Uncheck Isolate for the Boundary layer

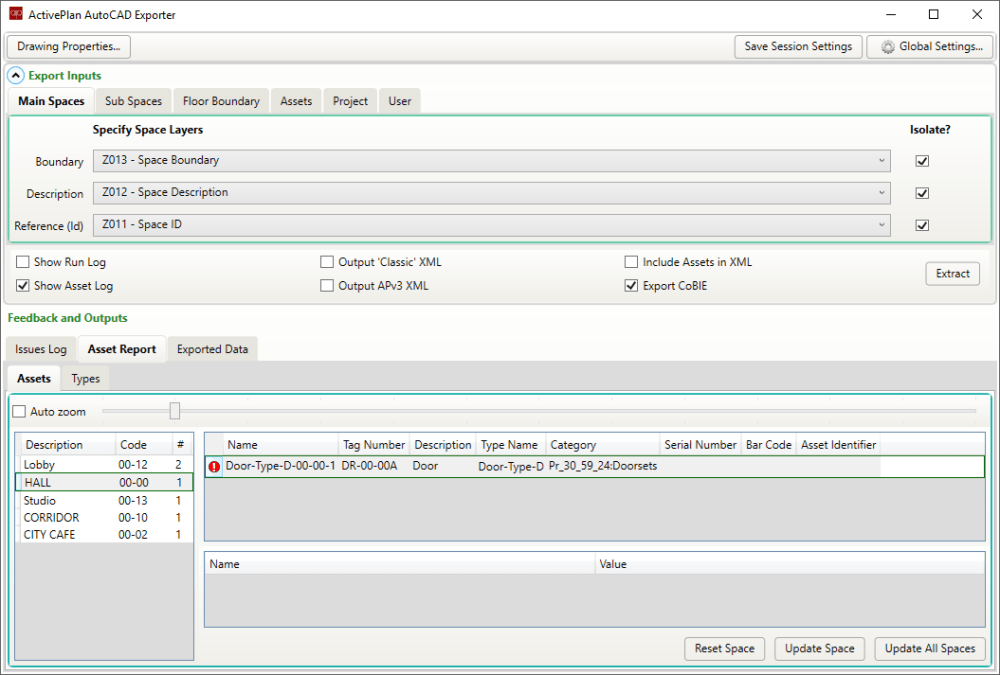(922, 160)
